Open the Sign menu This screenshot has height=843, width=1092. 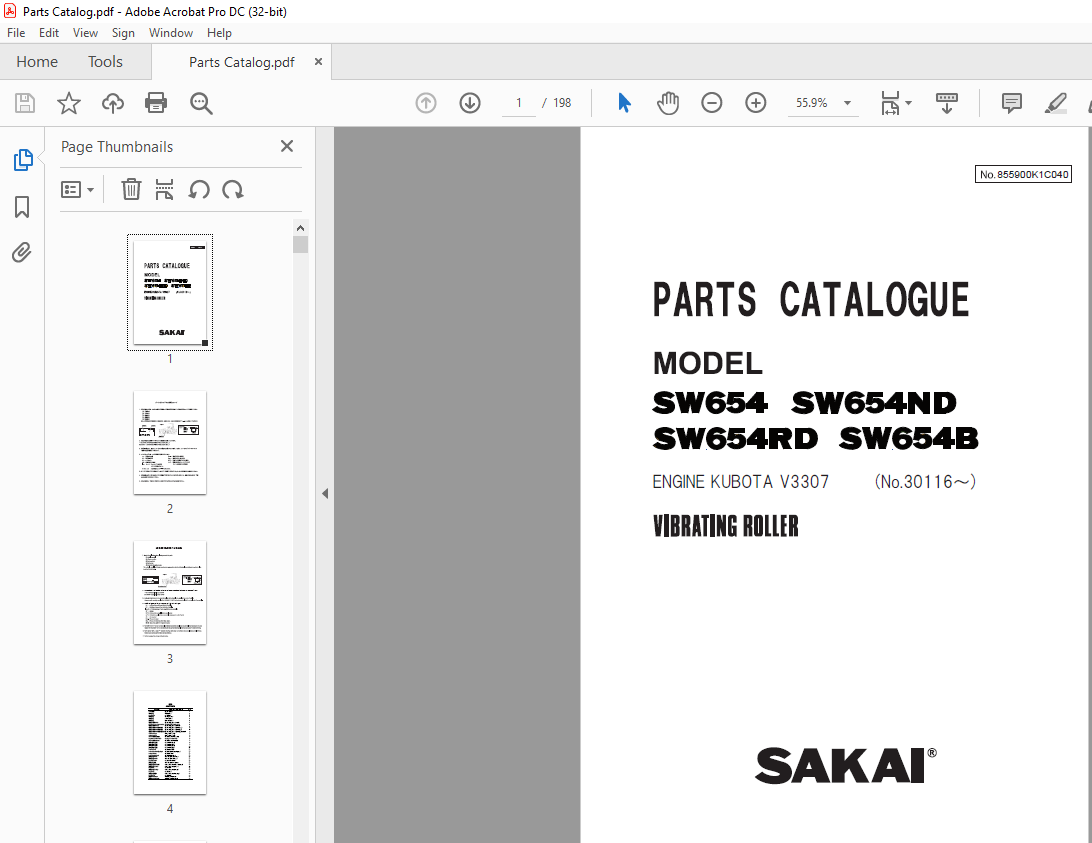point(123,33)
